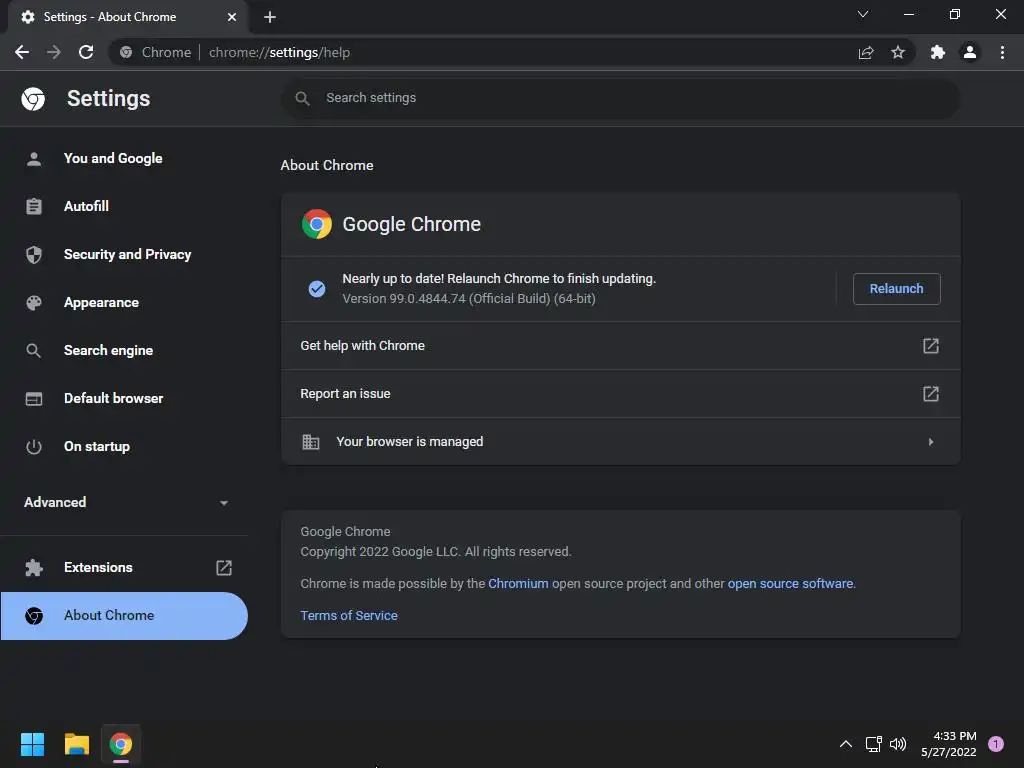Viewport: 1024px width, 768px height.
Task: Click the Autofill clipboard icon
Action: (x=34, y=206)
